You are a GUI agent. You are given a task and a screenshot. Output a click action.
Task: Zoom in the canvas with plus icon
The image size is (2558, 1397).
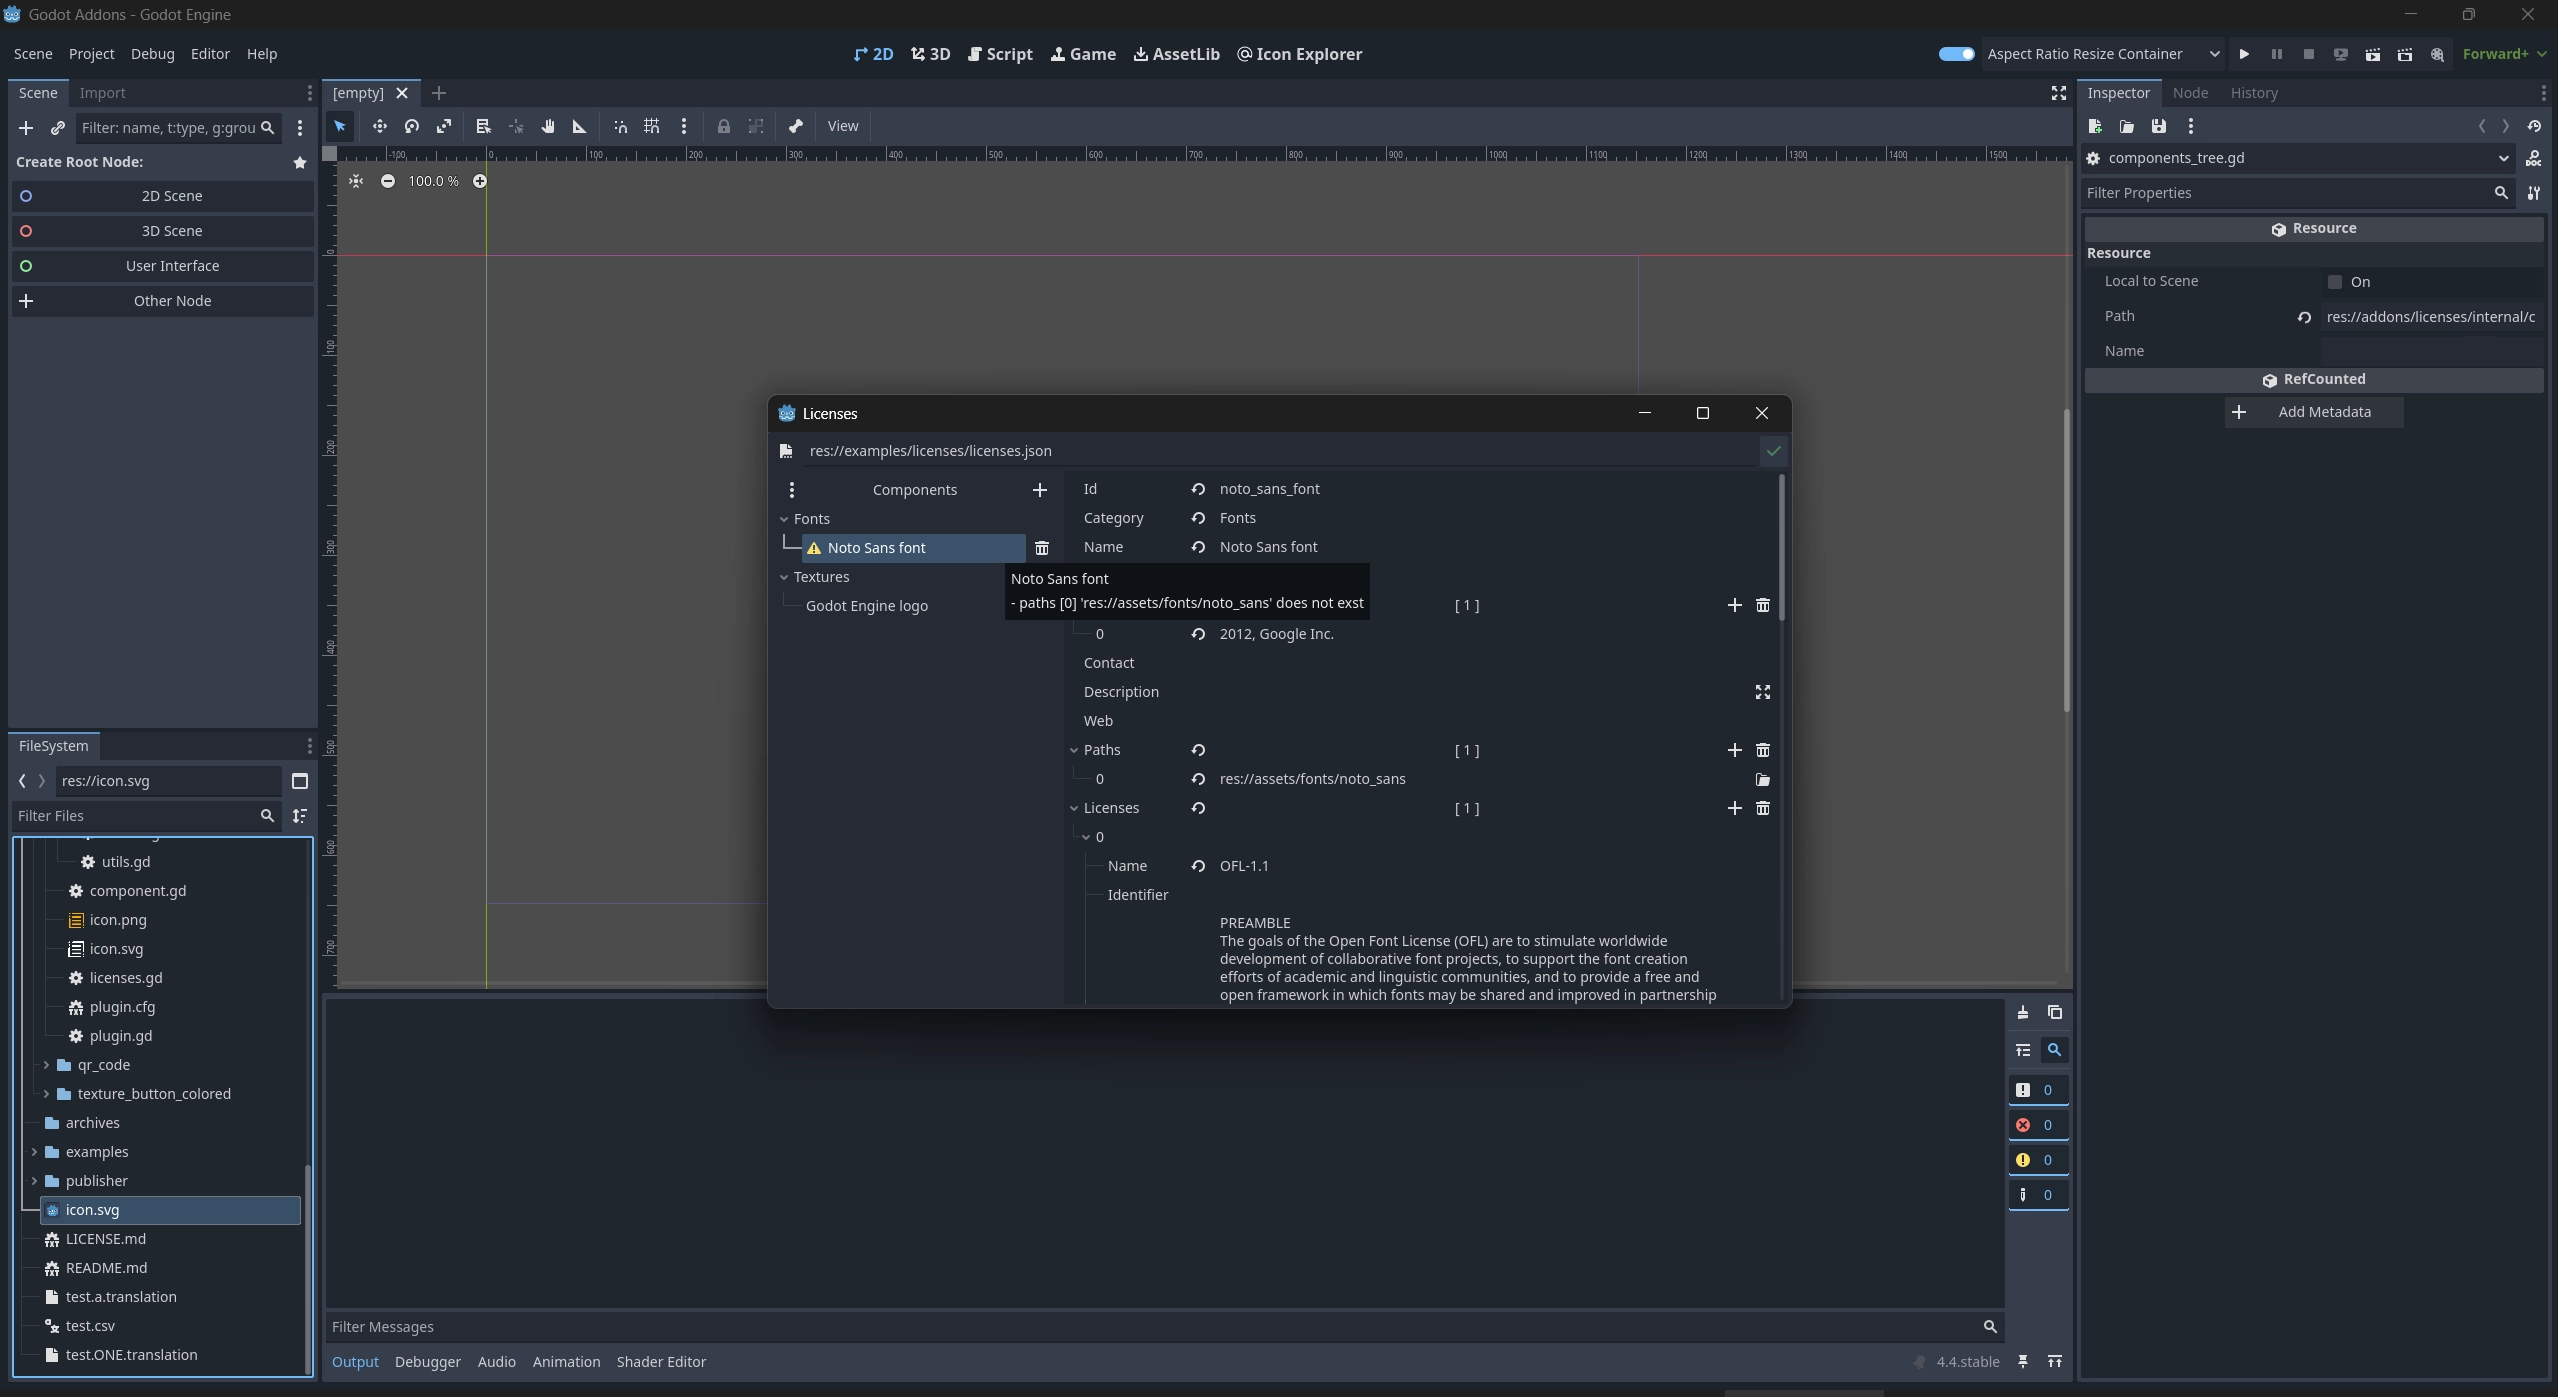click(480, 181)
